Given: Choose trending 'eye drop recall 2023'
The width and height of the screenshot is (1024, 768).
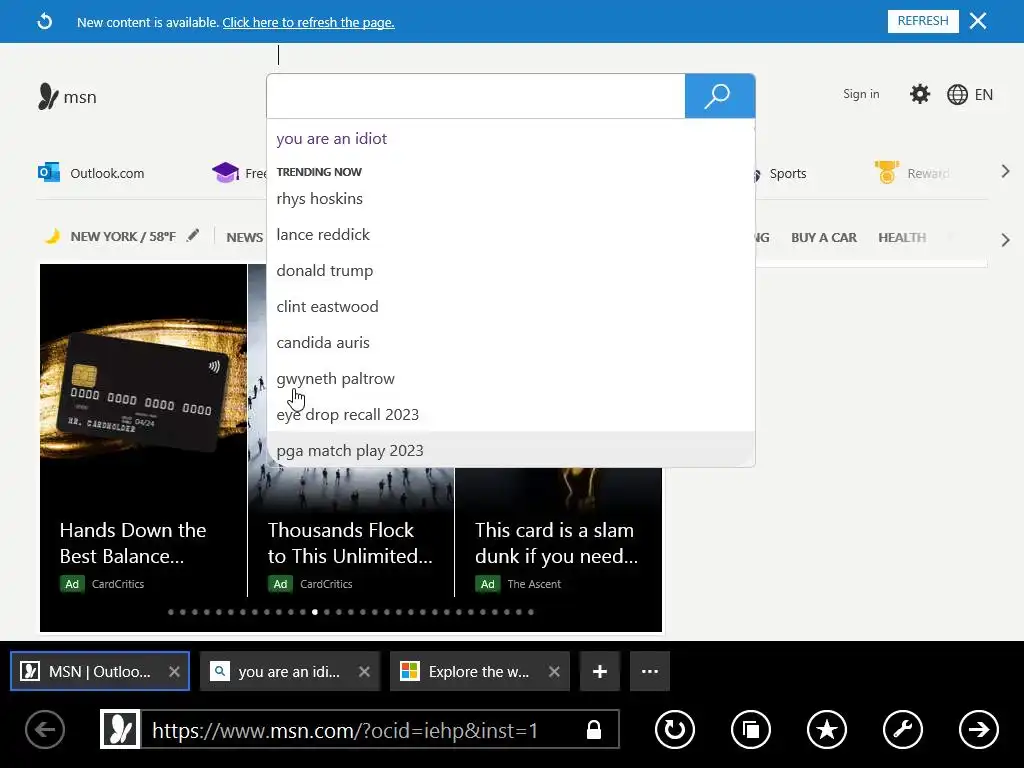Looking at the screenshot, I should (511, 415).
